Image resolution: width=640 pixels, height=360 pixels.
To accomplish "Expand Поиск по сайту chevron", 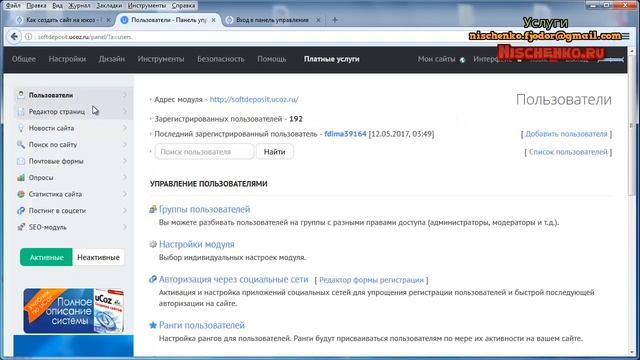I will point(125,144).
